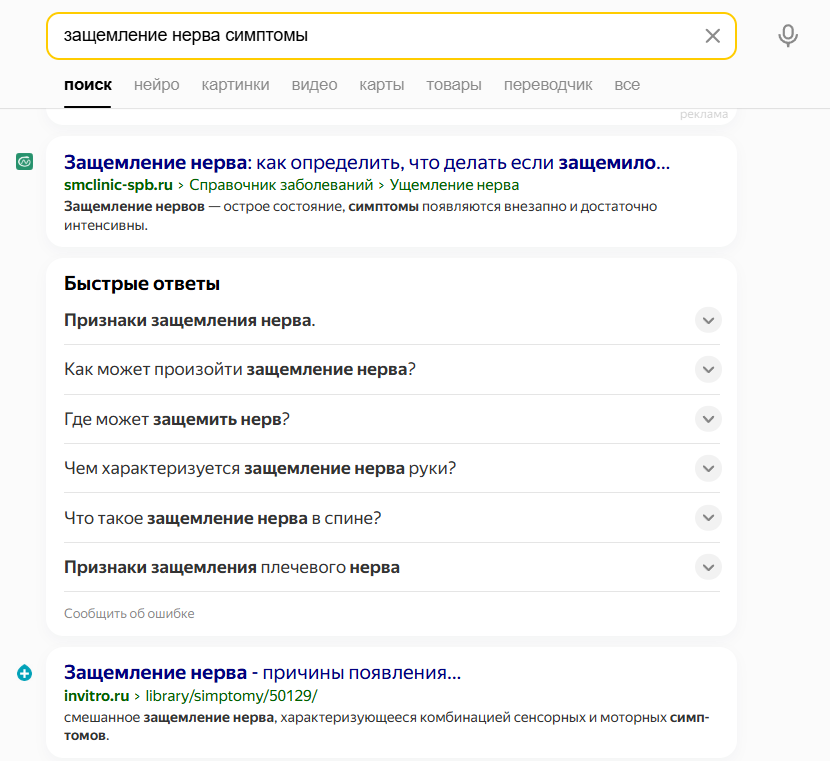Switch to the 'карты' tab
830x761 pixels.
click(382, 85)
